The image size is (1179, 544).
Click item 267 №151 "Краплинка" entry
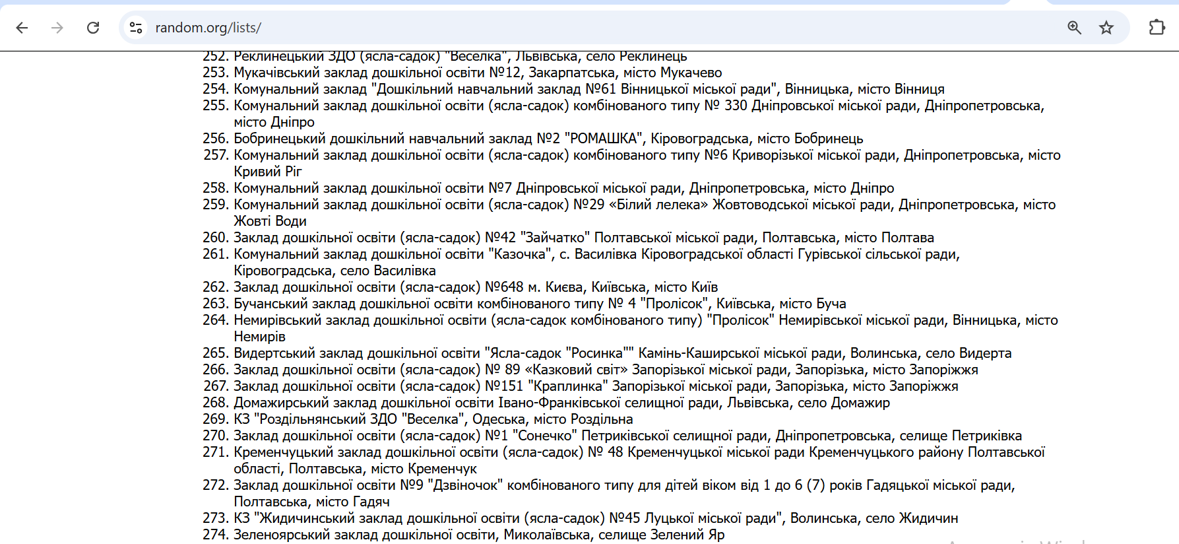[596, 387]
